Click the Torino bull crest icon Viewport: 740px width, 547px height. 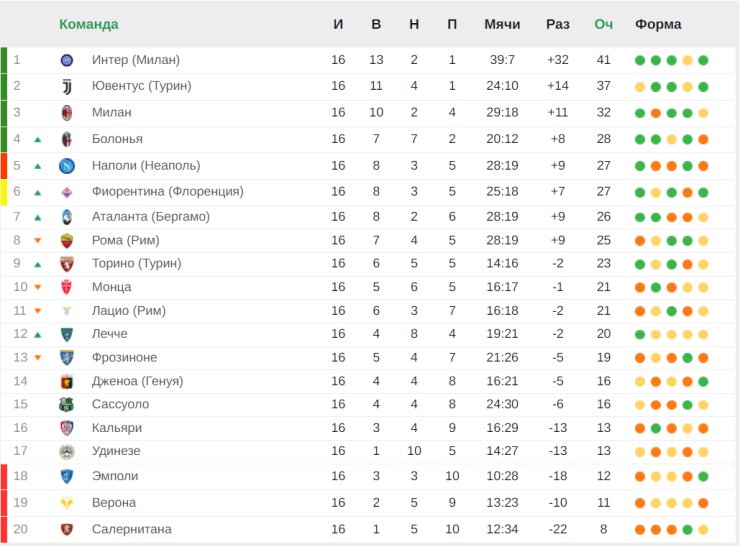67,264
